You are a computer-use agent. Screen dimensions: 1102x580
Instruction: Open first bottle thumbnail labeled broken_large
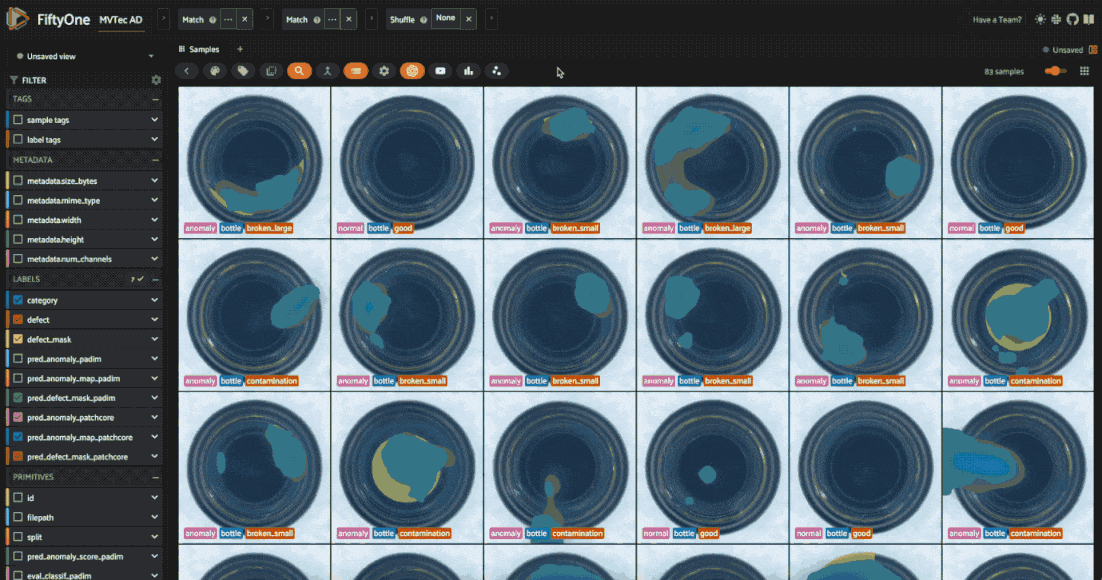pos(254,162)
